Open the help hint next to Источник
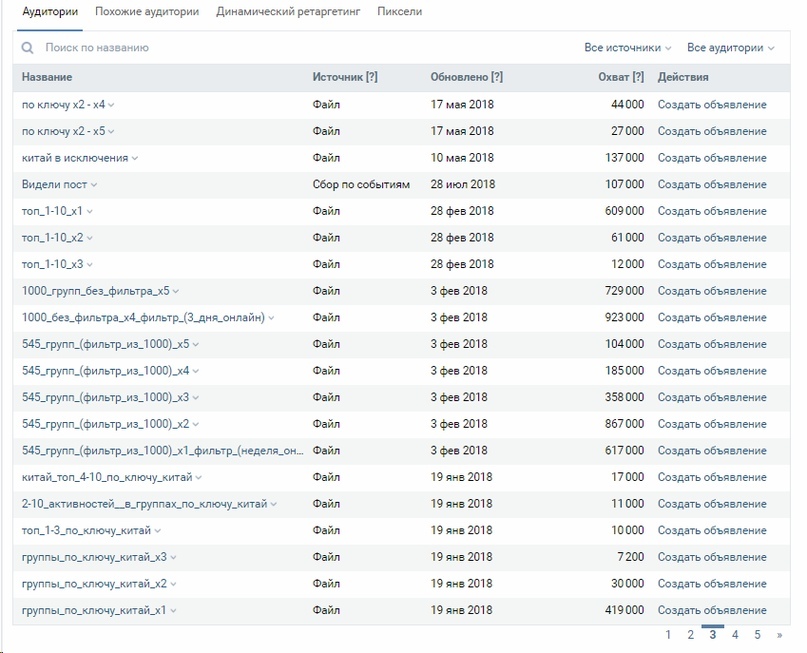The width and height of the screenshot is (807, 653). coord(372,77)
